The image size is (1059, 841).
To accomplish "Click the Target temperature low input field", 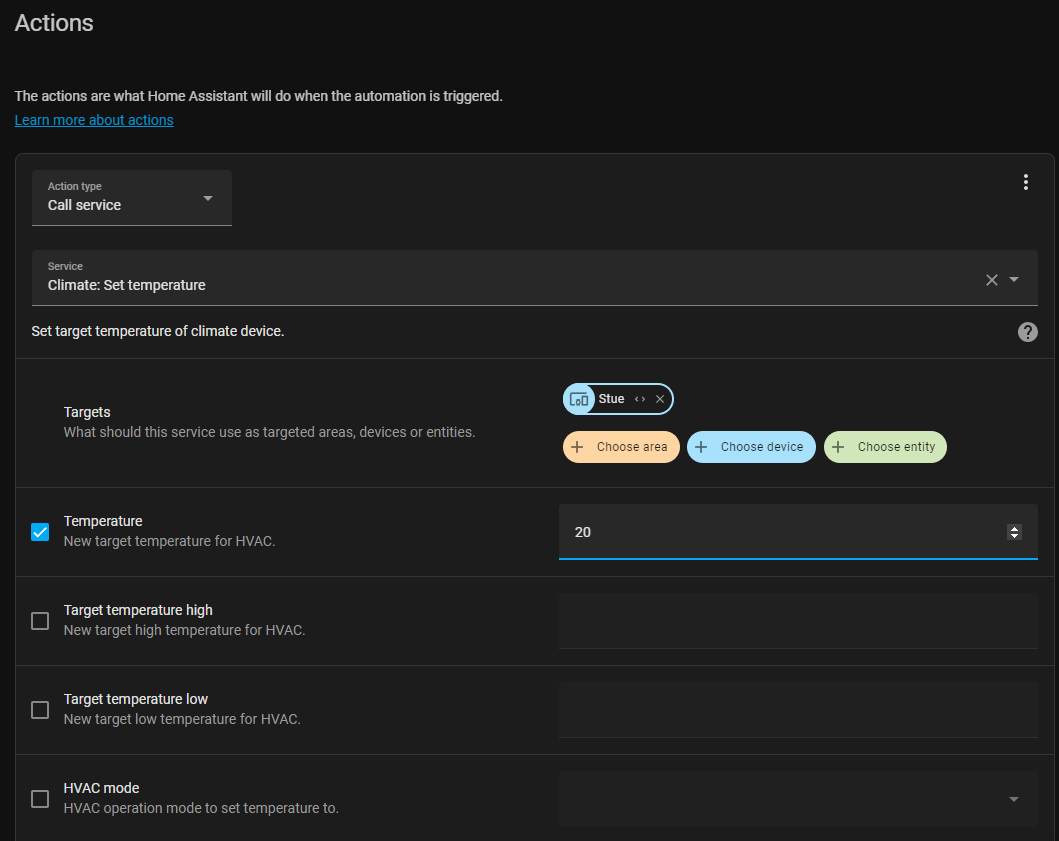I will (798, 710).
